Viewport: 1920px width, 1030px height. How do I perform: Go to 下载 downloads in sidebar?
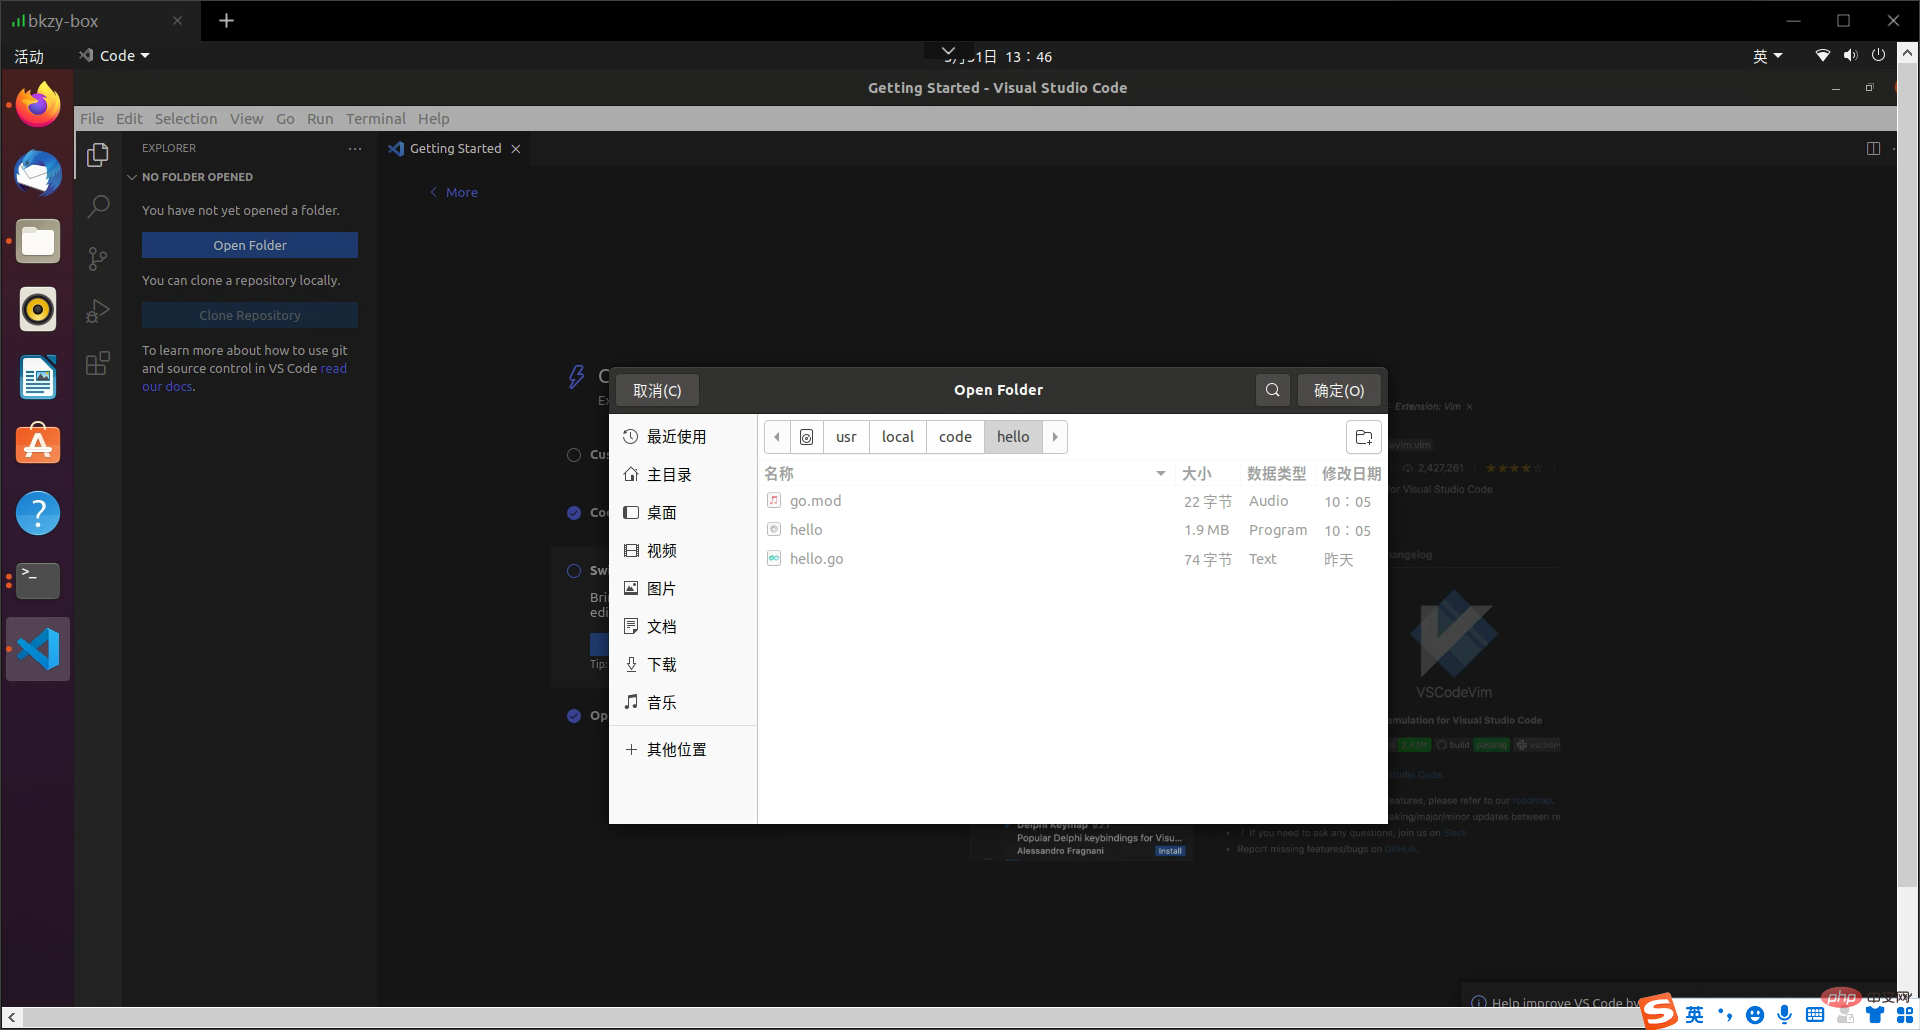tap(683, 665)
